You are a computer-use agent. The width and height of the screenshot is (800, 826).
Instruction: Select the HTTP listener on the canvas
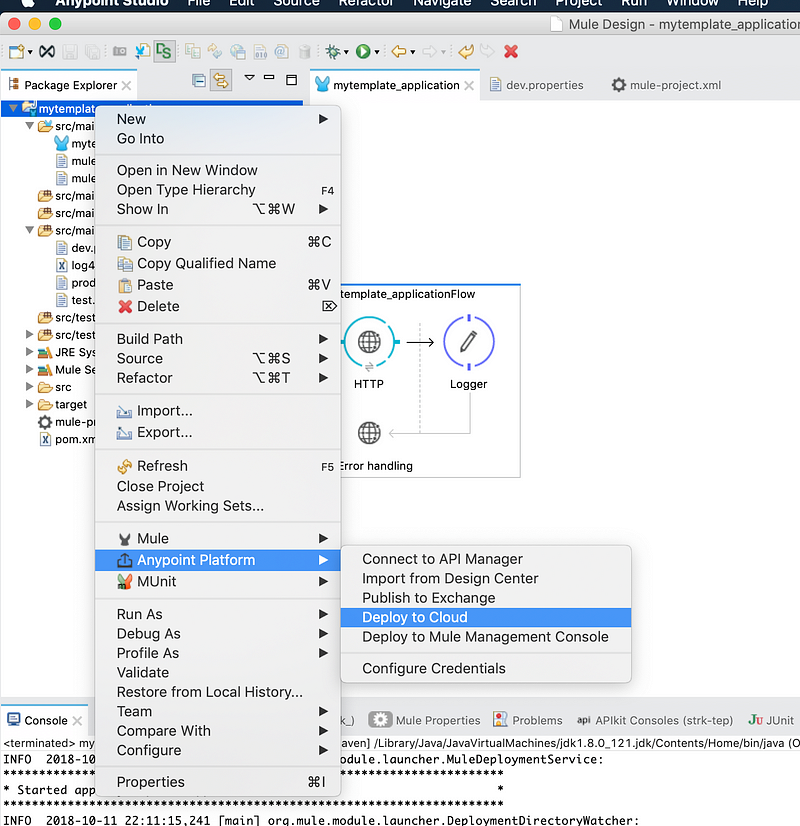pos(369,342)
